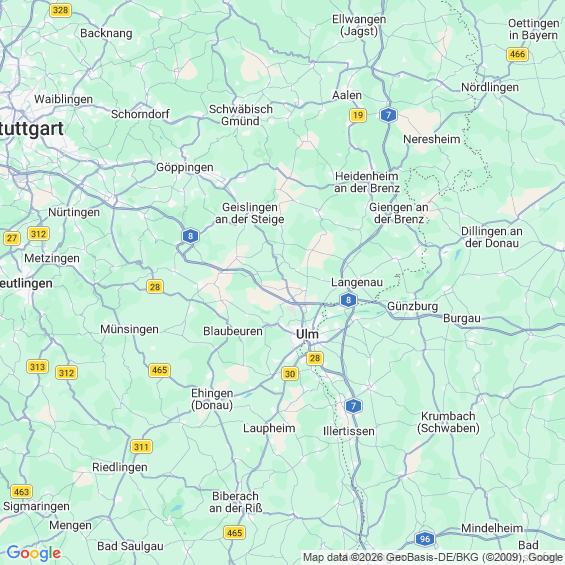Click the A8 motorway shield near Geislingen

(x=190, y=236)
